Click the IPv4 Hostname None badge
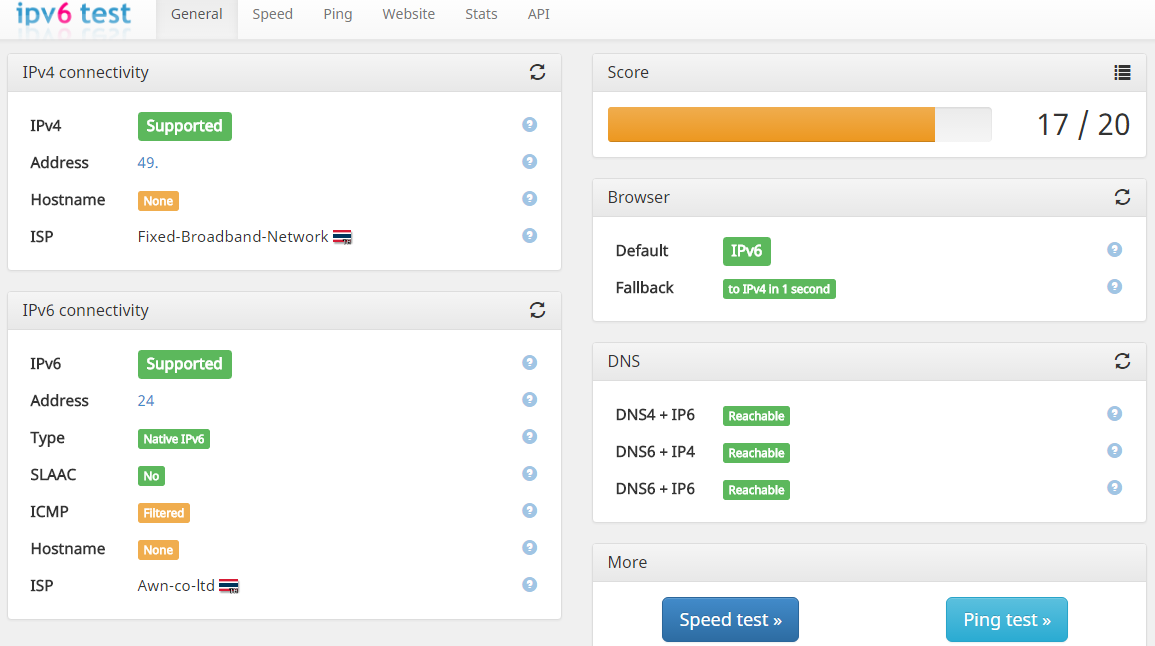 pyautogui.click(x=158, y=200)
